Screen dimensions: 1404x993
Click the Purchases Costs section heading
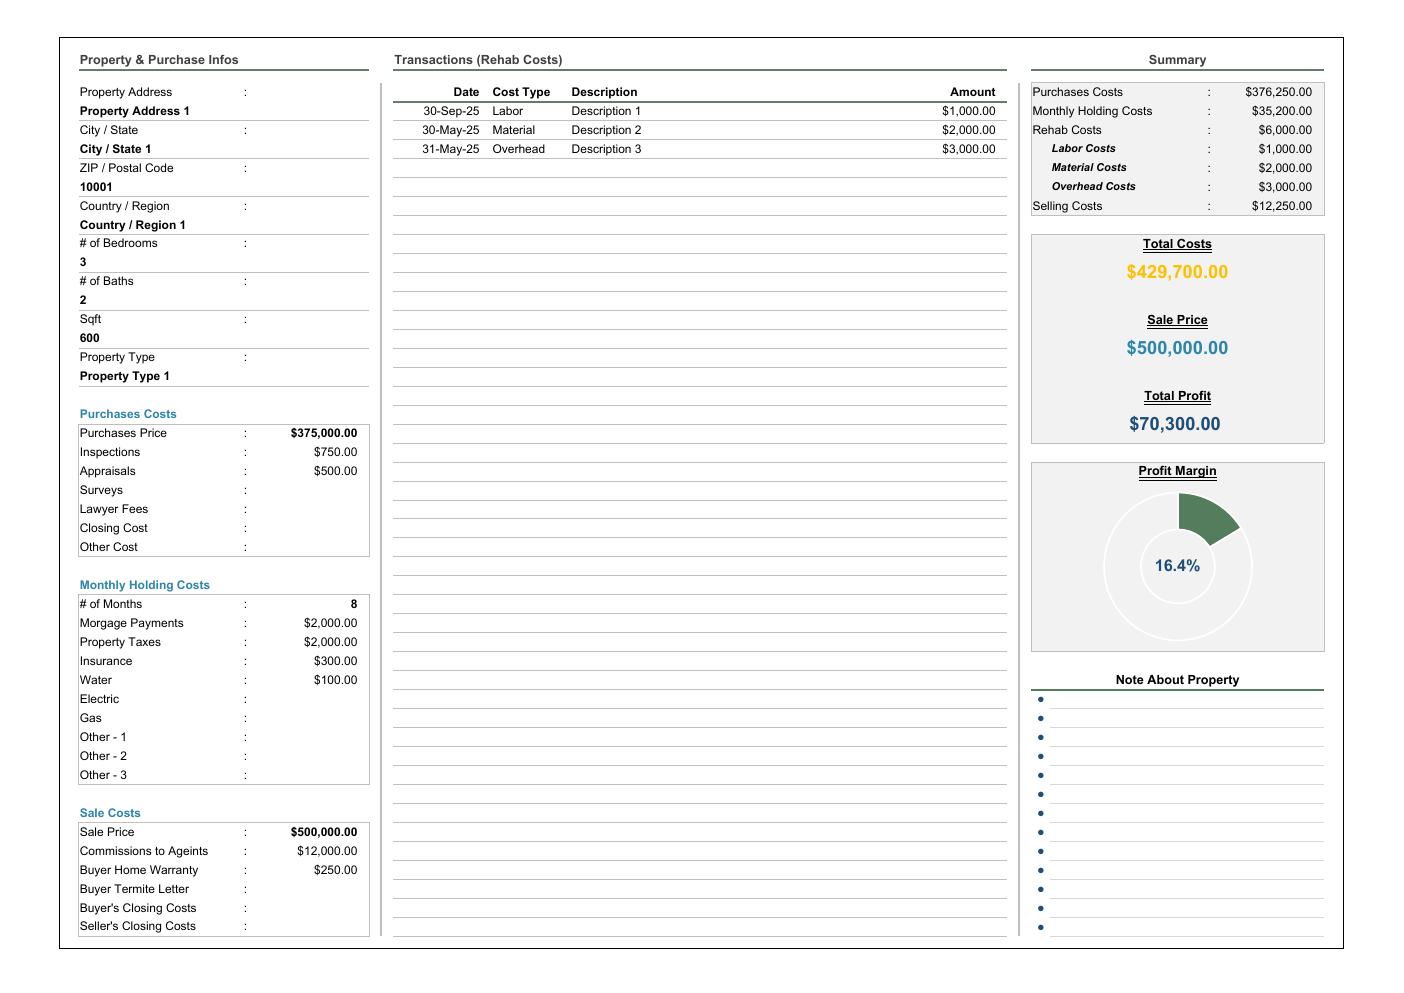click(128, 414)
